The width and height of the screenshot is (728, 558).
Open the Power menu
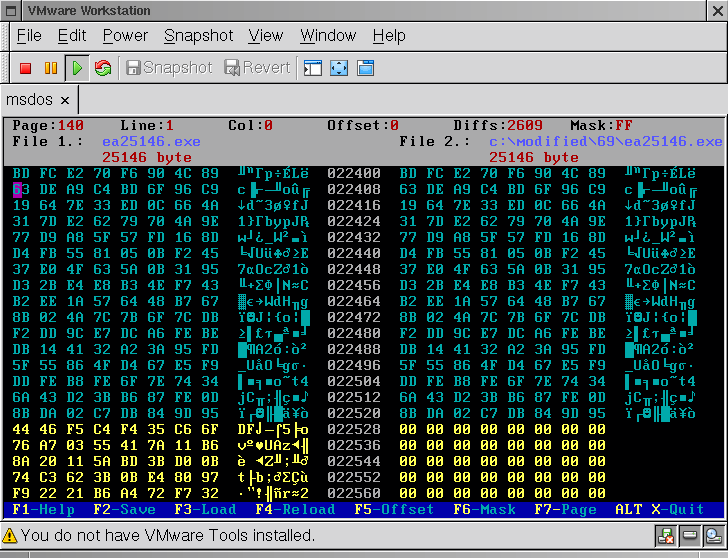[x=125, y=36]
